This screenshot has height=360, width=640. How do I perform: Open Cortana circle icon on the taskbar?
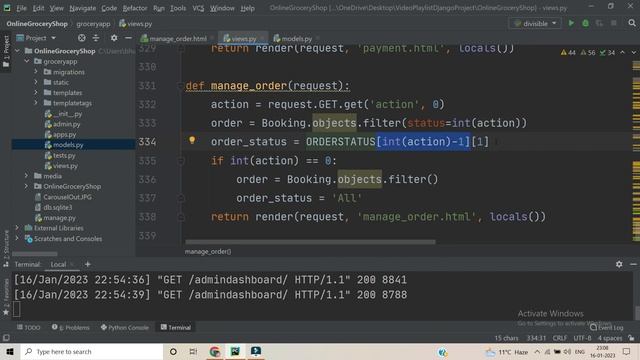pos(173,351)
